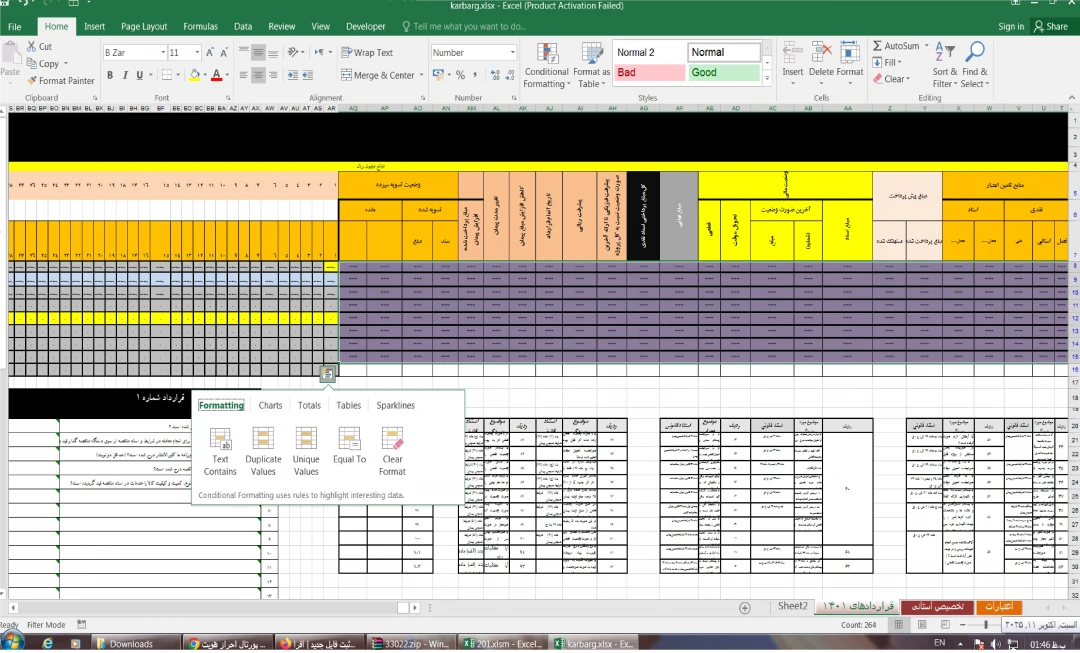1080x653 pixels.
Task: Switch to the Formulas ribbon tab
Action: click(x=200, y=27)
